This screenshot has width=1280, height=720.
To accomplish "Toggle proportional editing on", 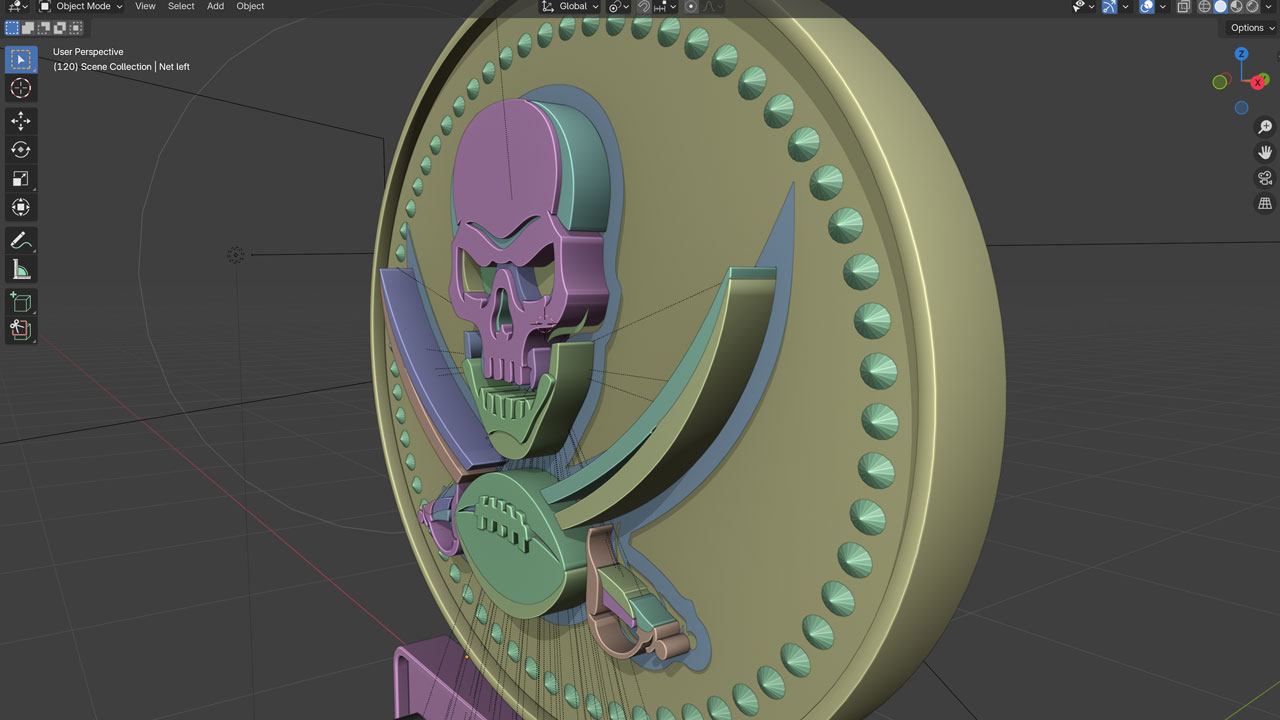I will tap(691, 6).
